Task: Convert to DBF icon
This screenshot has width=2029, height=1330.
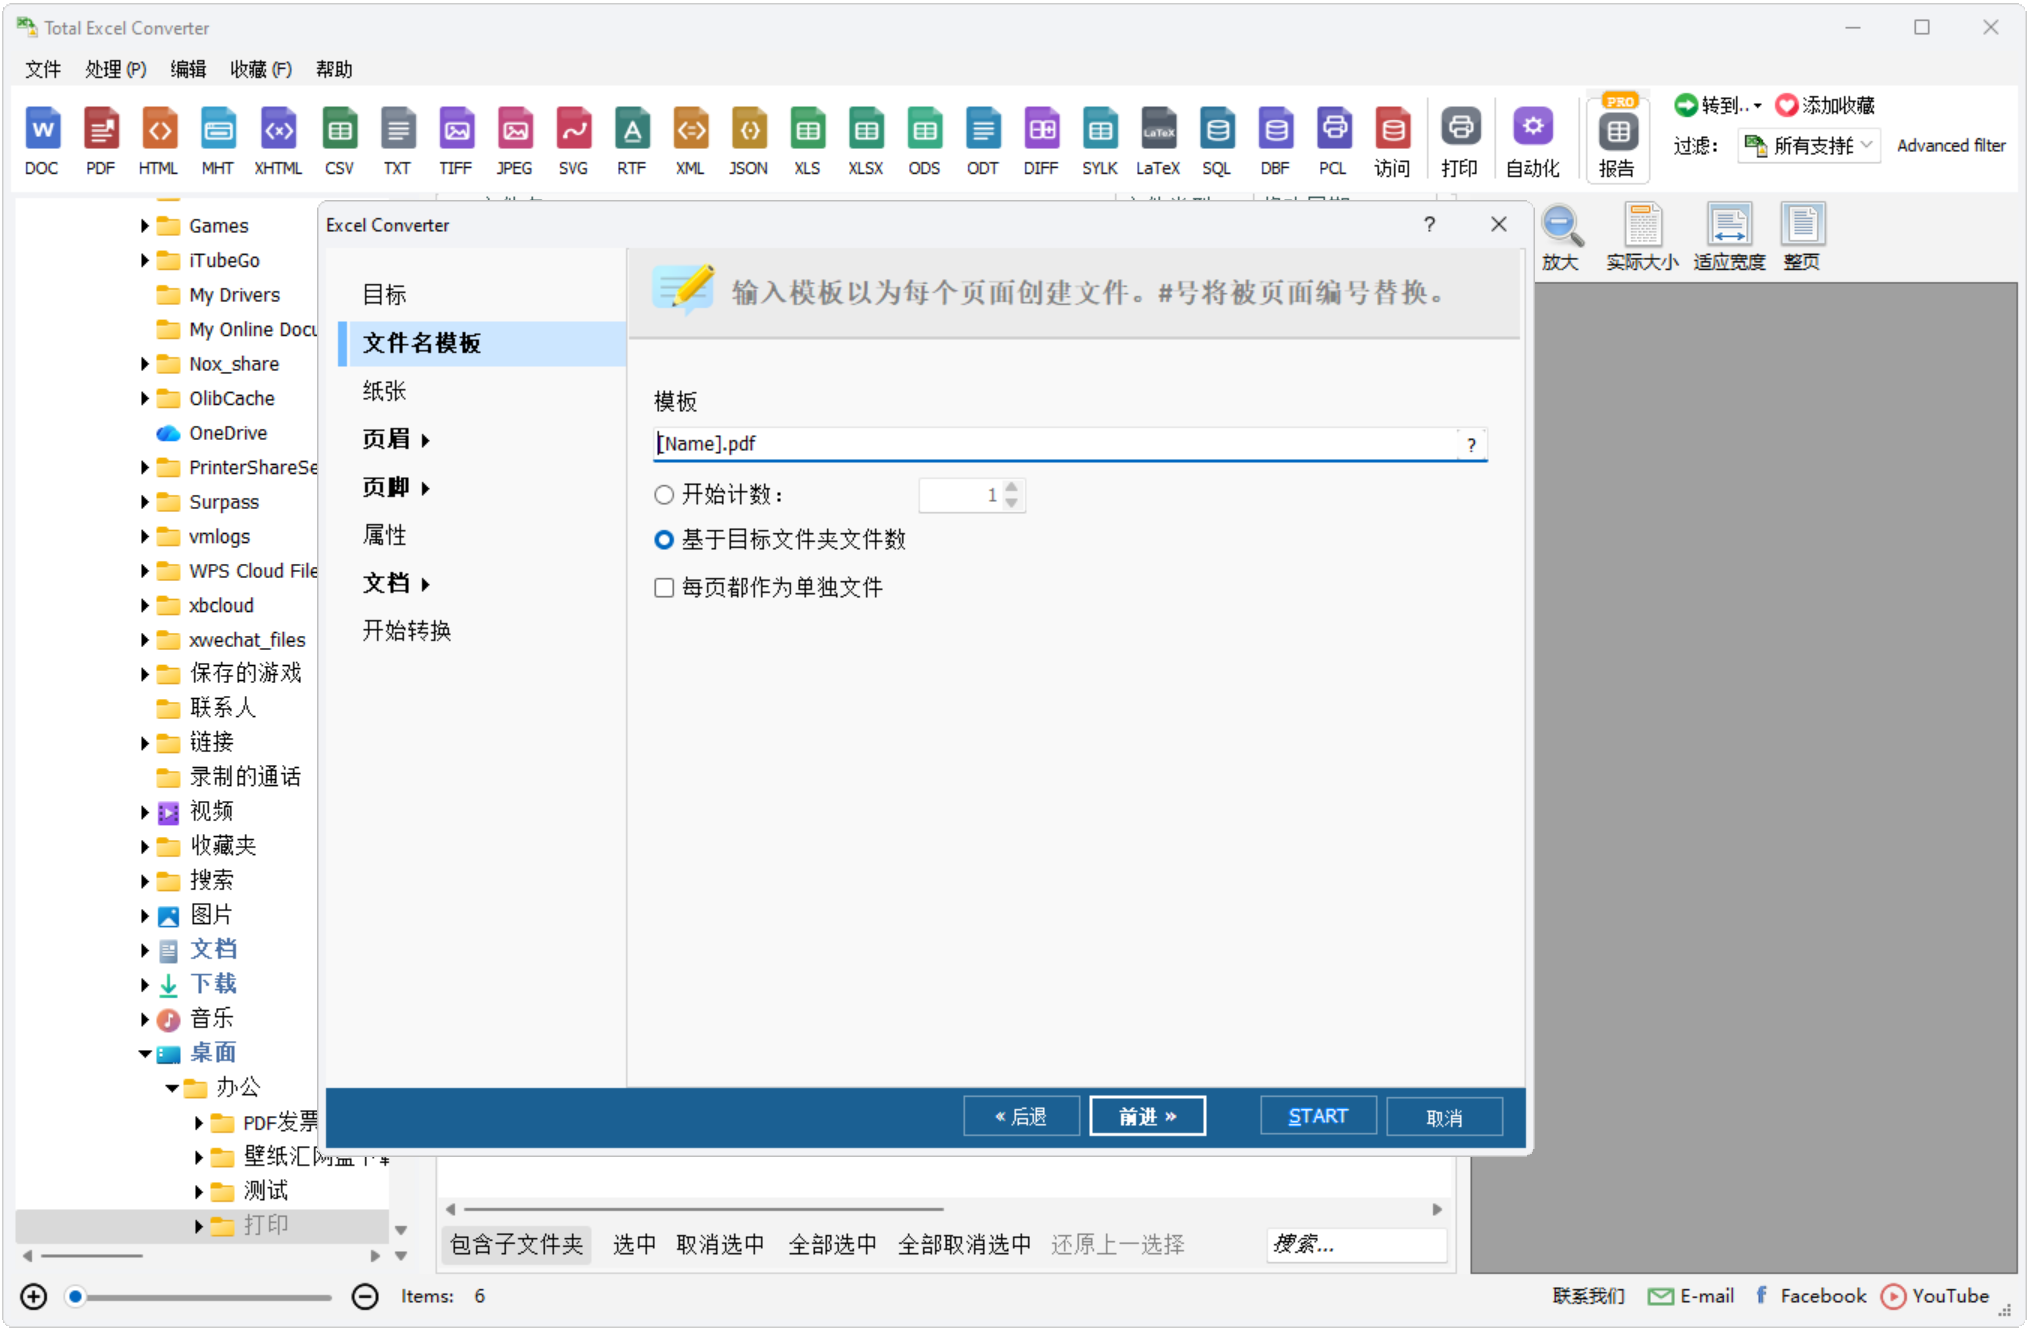Action: point(1275,140)
